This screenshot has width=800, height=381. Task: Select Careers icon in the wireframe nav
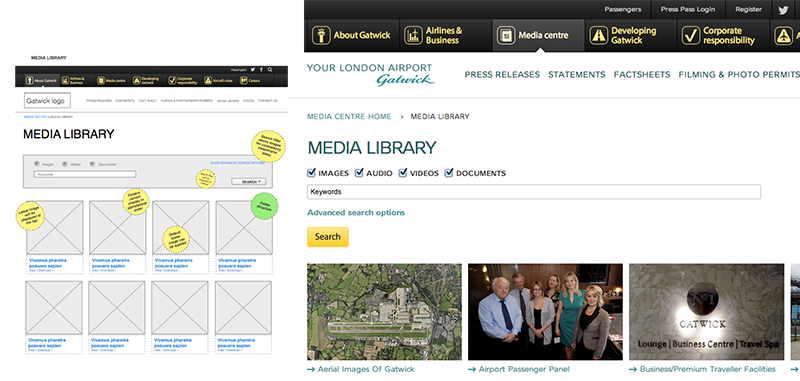(x=244, y=80)
